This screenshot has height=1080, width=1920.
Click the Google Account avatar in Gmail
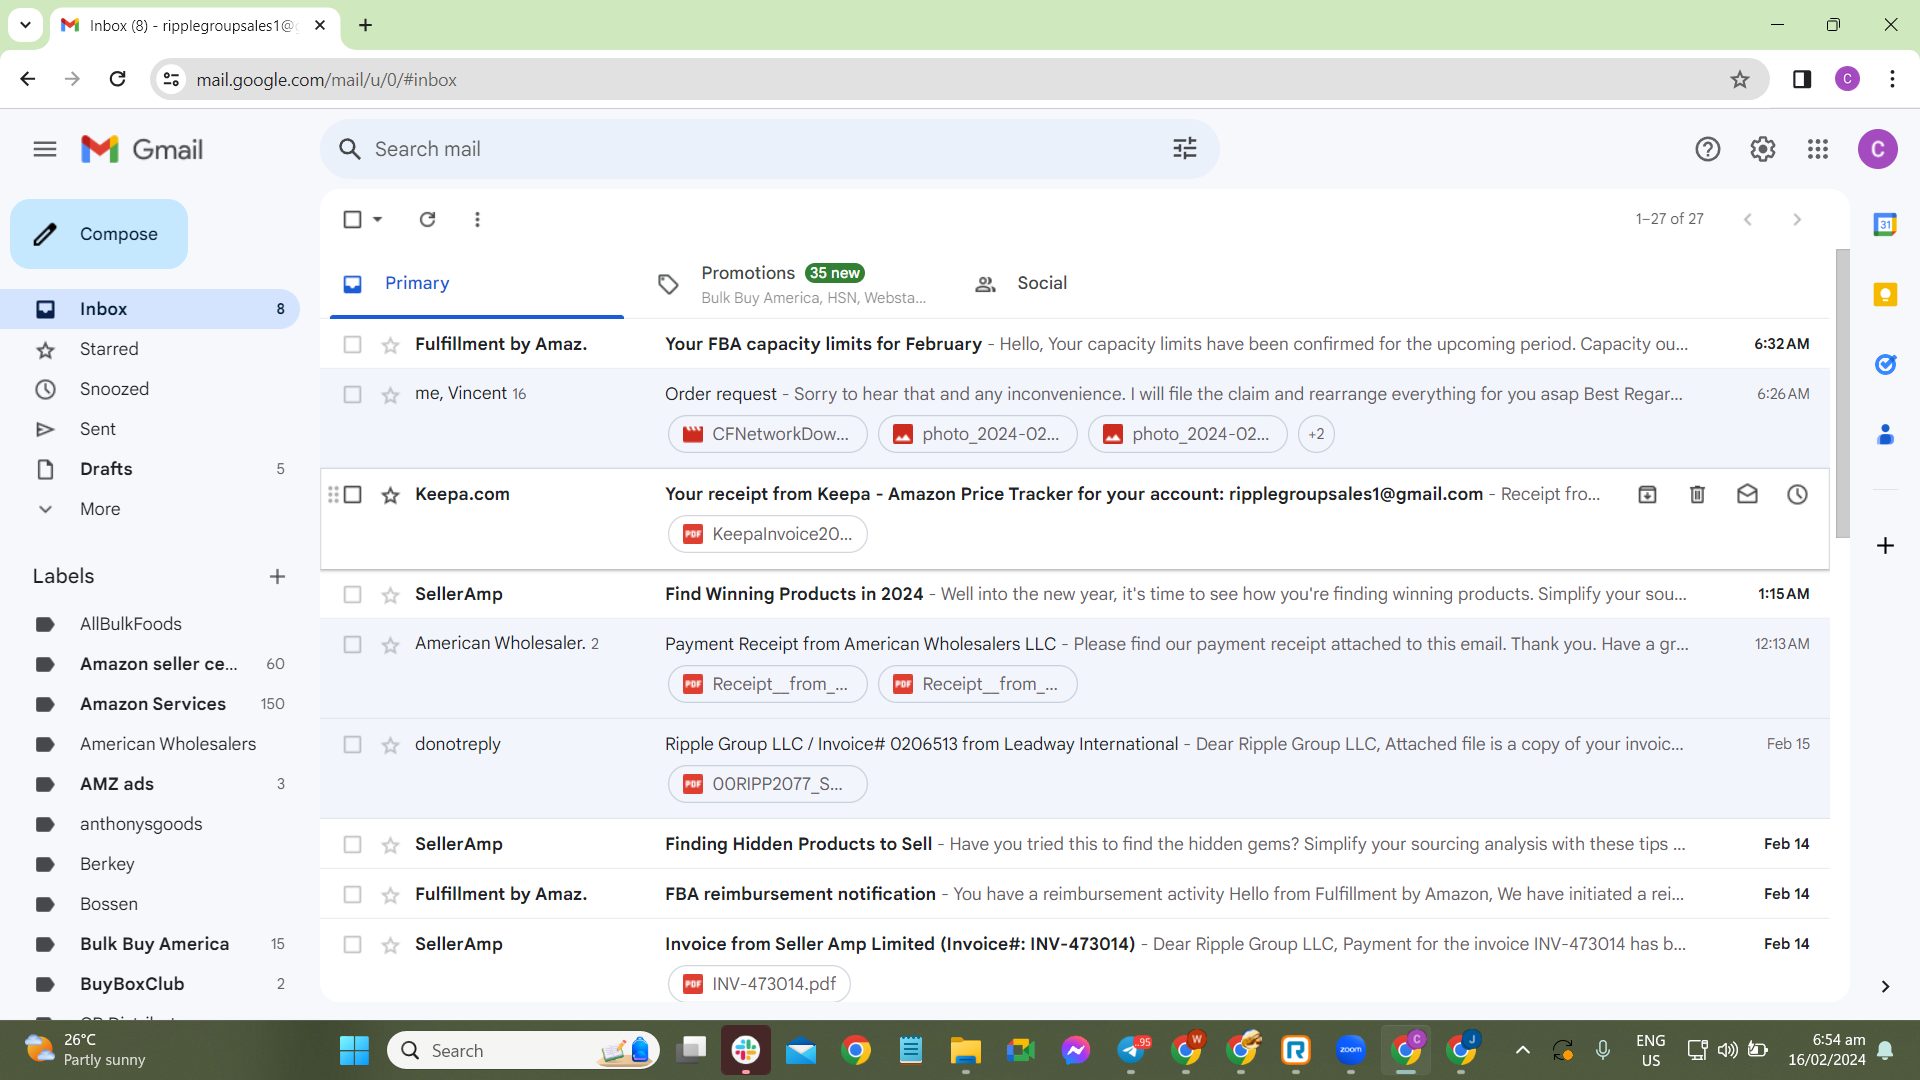tap(1877, 149)
